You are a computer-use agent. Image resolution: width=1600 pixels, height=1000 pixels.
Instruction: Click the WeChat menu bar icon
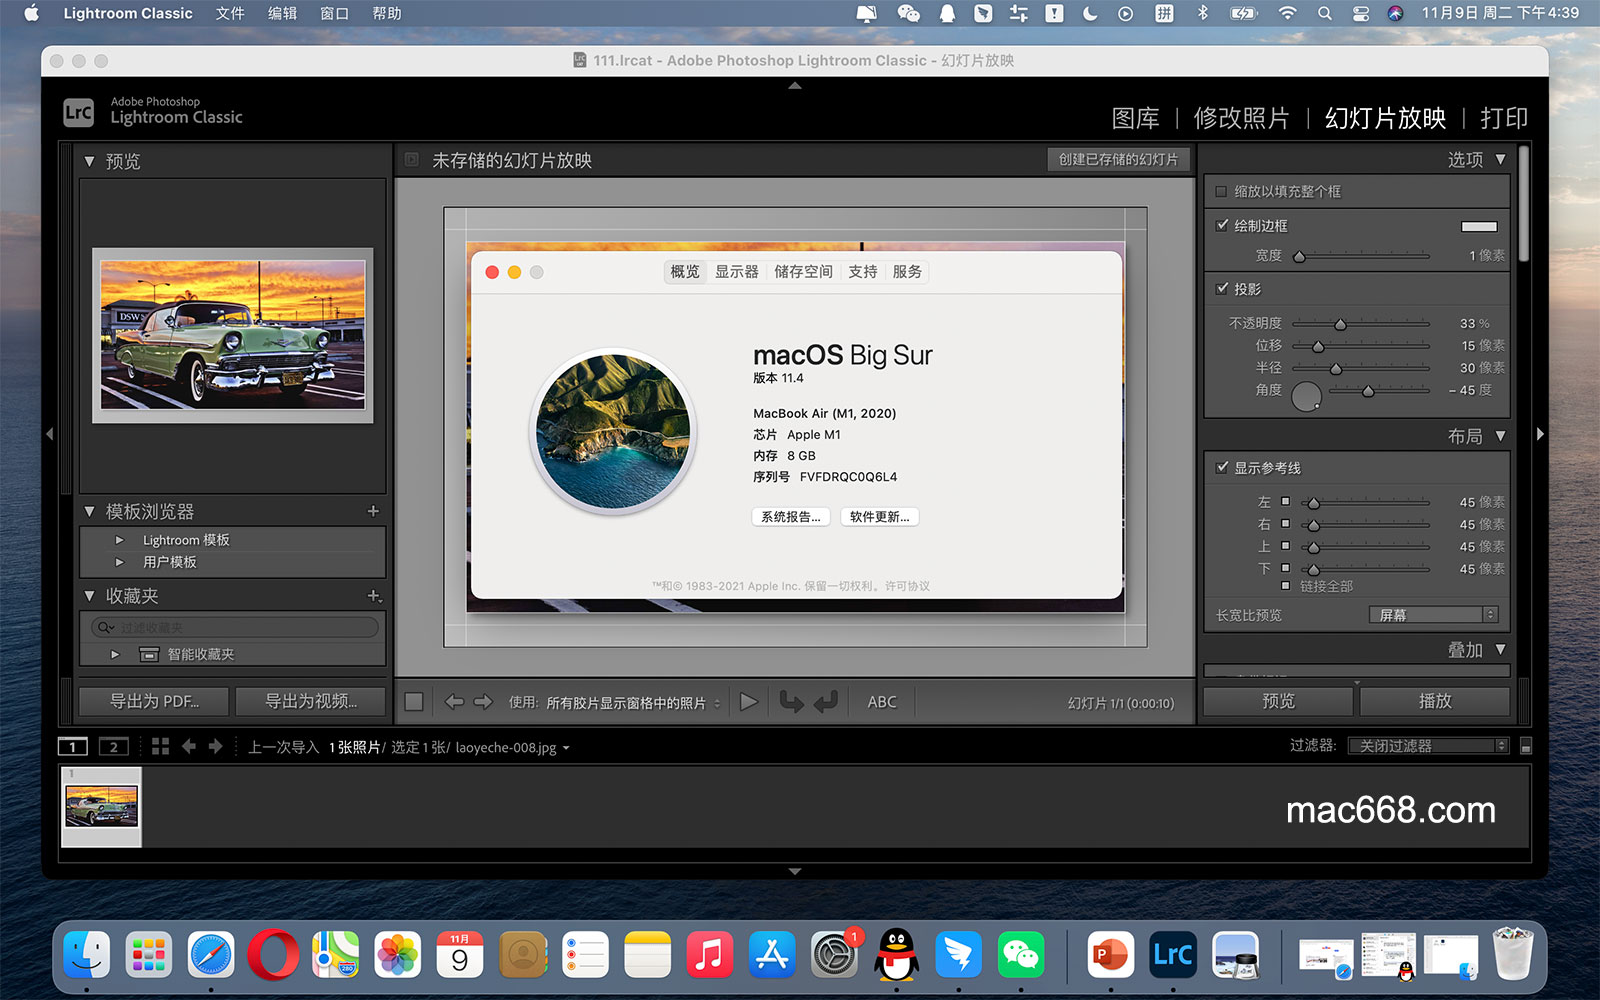(x=908, y=13)
